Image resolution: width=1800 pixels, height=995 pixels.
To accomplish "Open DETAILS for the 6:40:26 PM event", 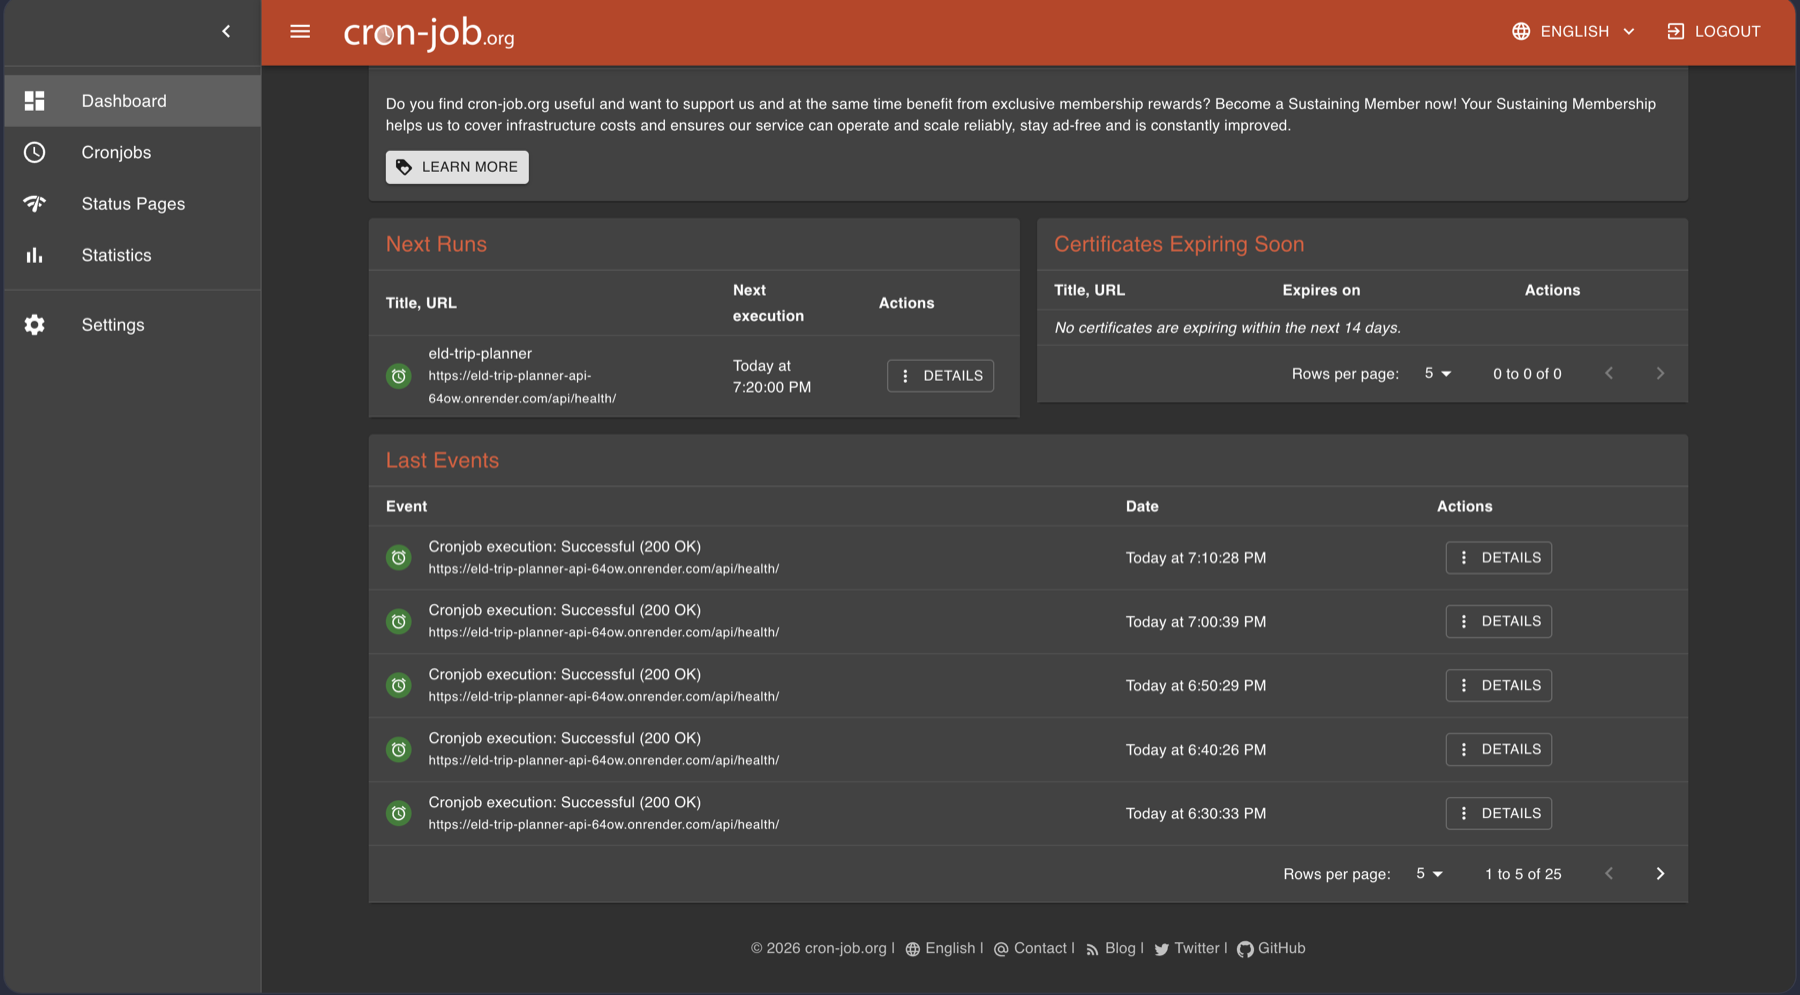I will point(1498,749).
